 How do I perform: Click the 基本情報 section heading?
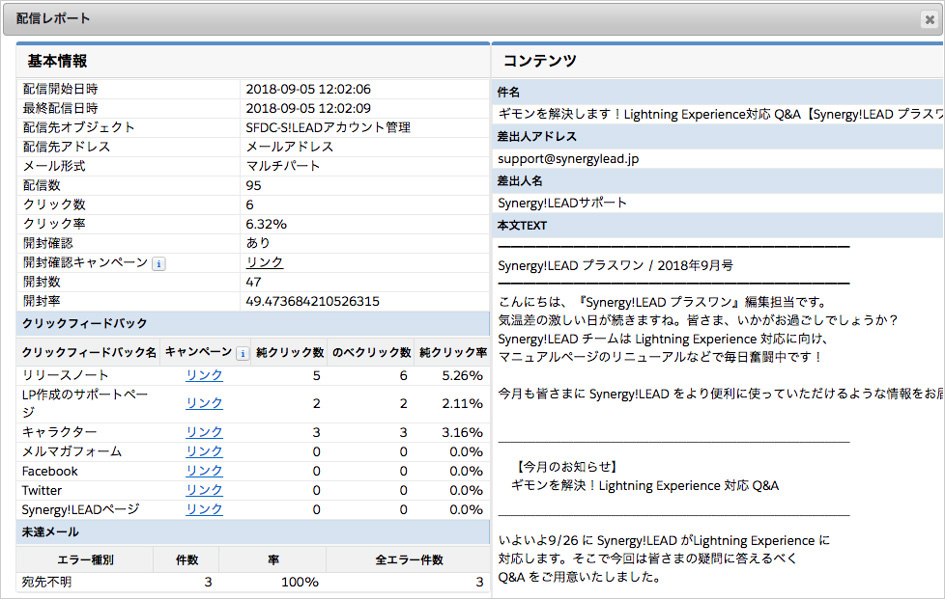pyautogui.click(x=57, y=61)
